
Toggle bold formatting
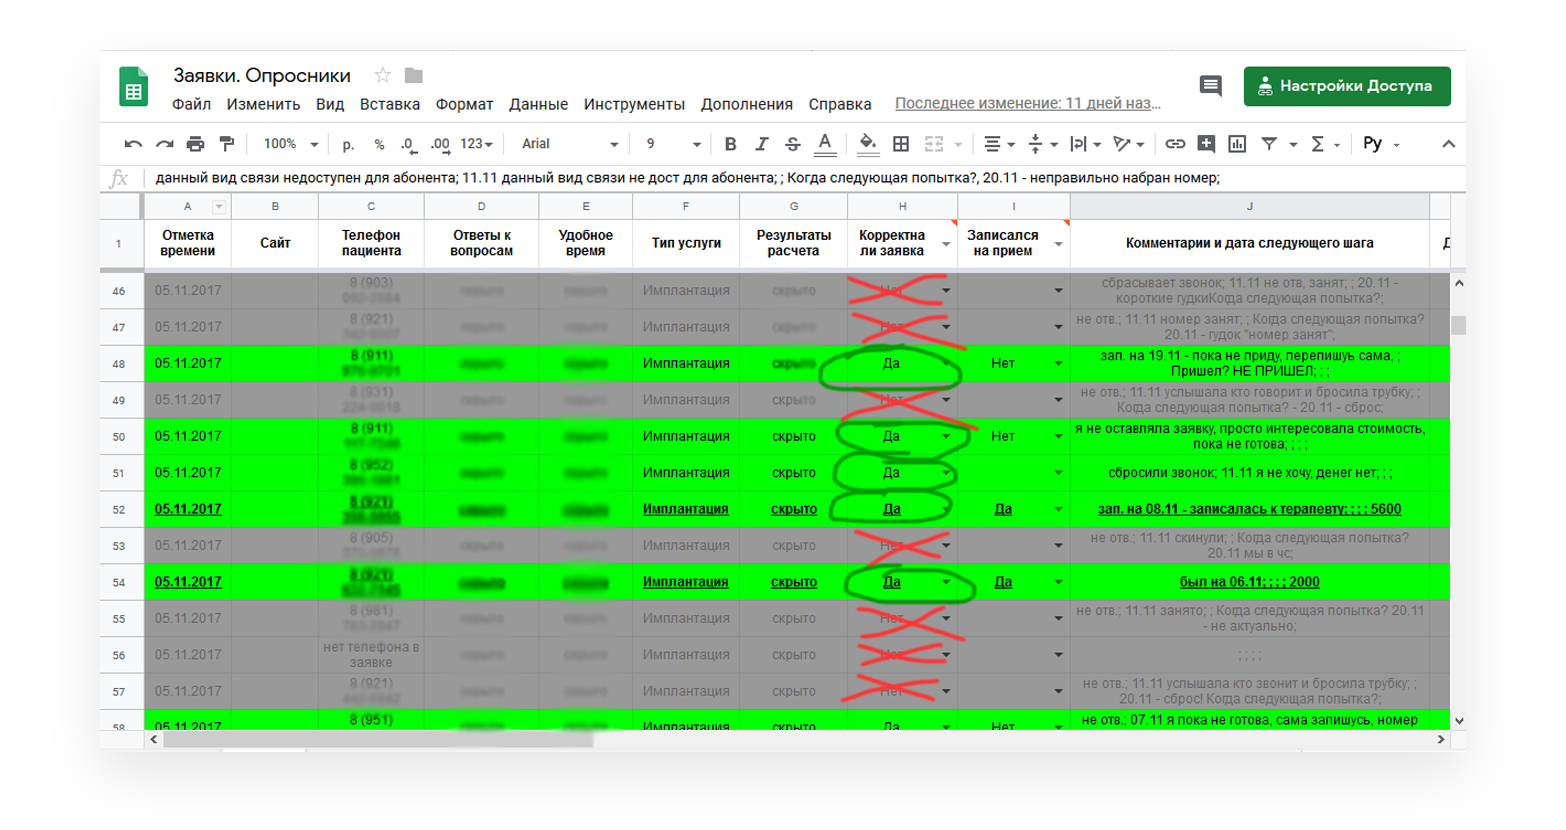click(730, 144)
